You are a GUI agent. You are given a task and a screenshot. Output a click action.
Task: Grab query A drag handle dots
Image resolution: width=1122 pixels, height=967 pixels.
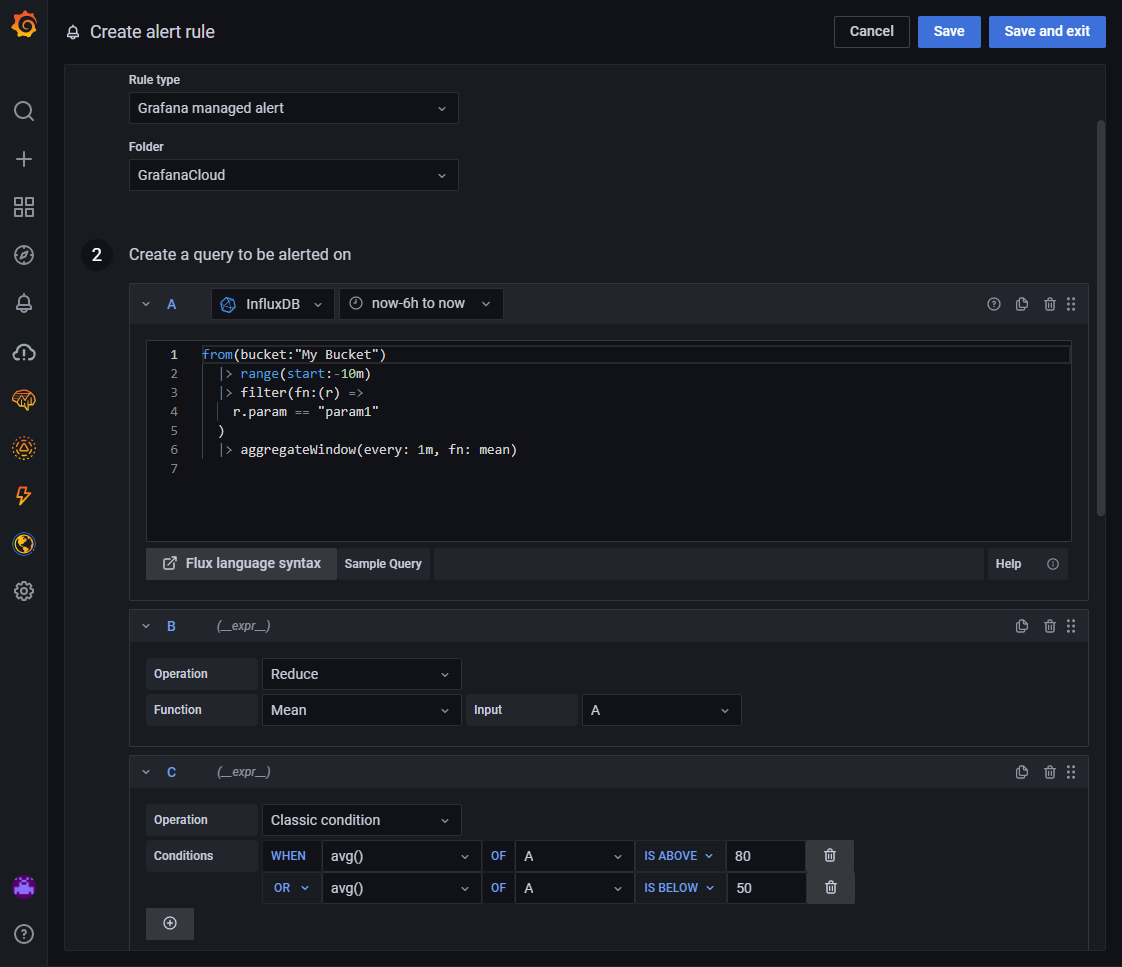(x=1071, y=304)
